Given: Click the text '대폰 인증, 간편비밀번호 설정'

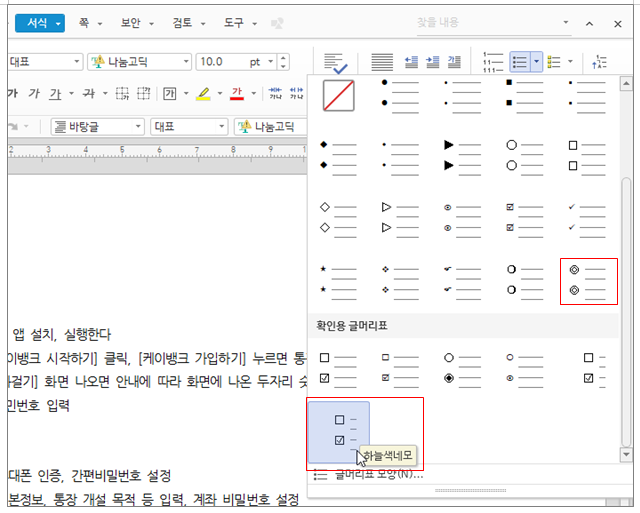Looking at the screenshot, I should point(89,475).
